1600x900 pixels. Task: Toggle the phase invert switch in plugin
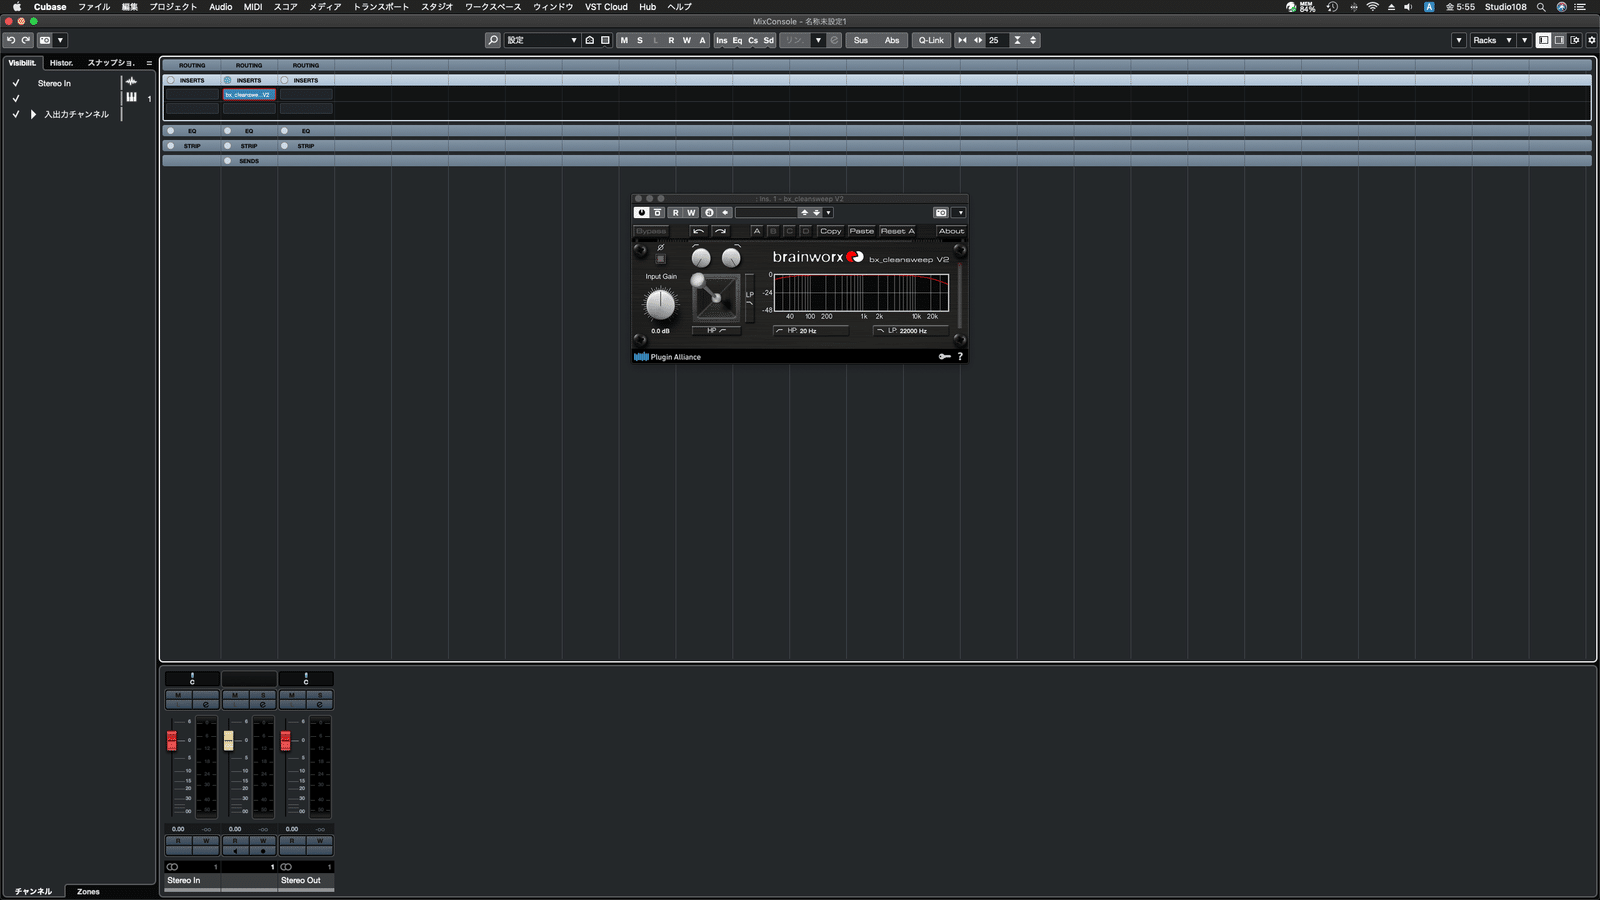[660, 259]
